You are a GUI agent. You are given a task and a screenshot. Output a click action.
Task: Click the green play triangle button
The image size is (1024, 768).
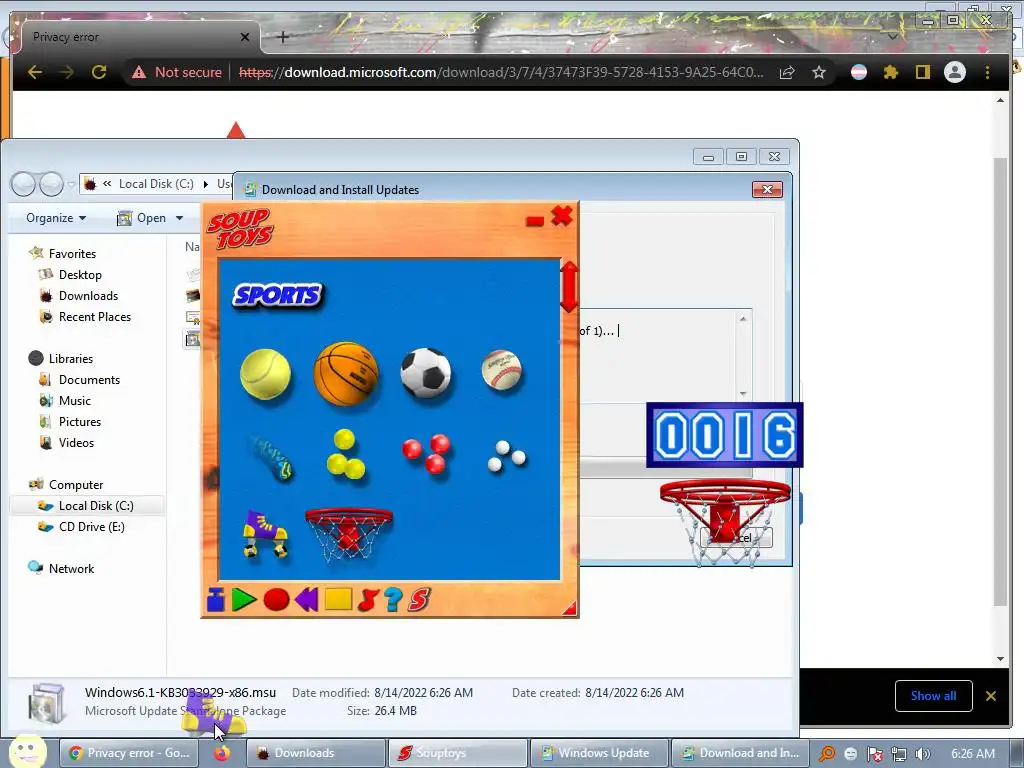tap(244, 599)
